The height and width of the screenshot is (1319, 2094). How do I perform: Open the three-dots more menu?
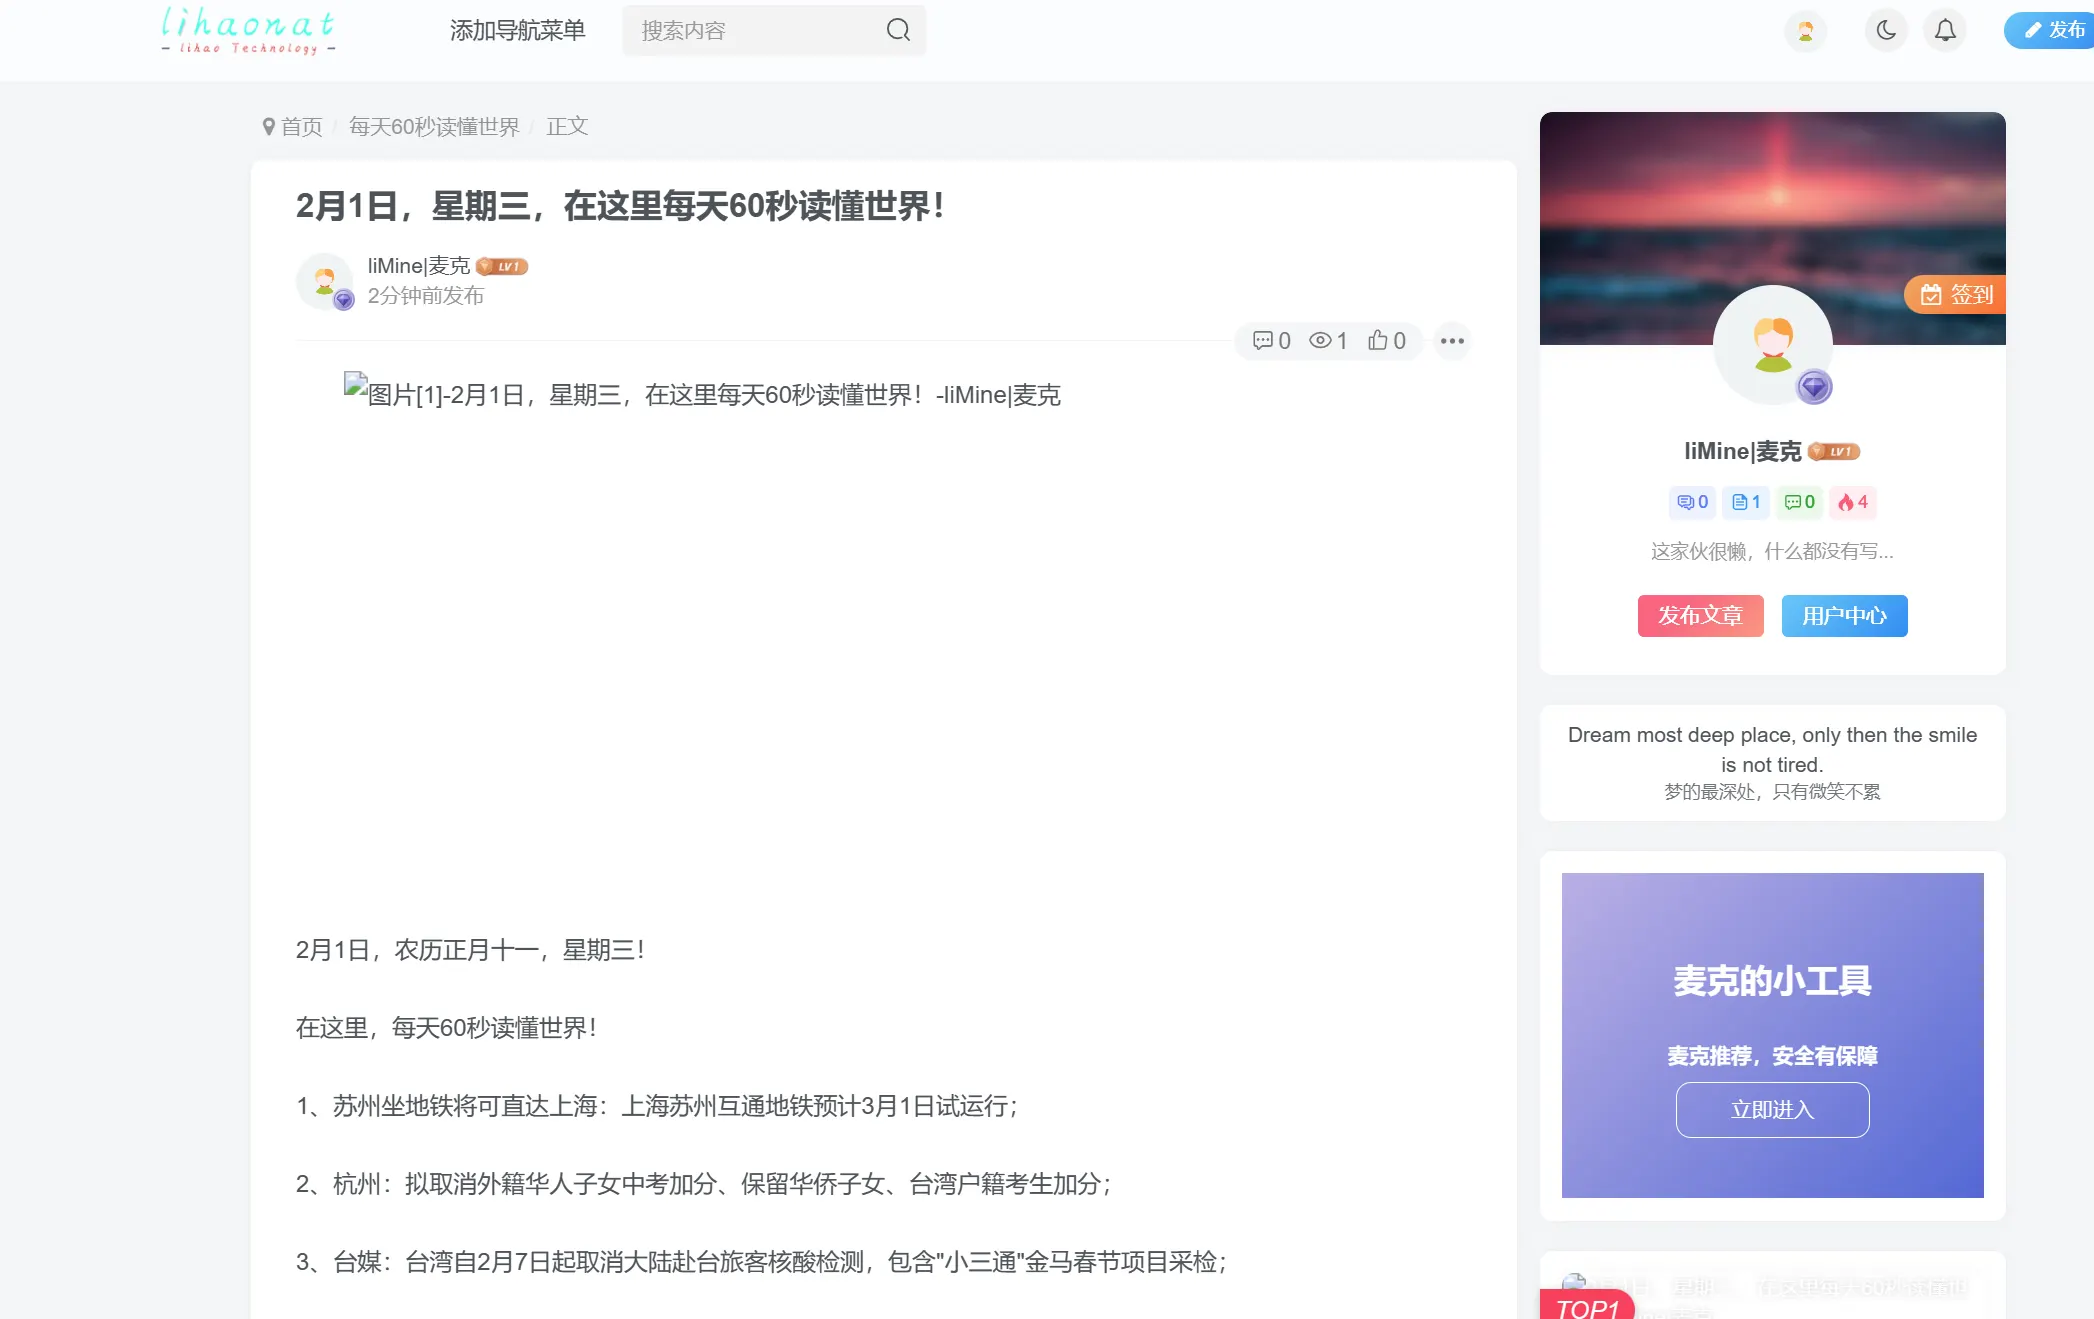point(1452,341)
